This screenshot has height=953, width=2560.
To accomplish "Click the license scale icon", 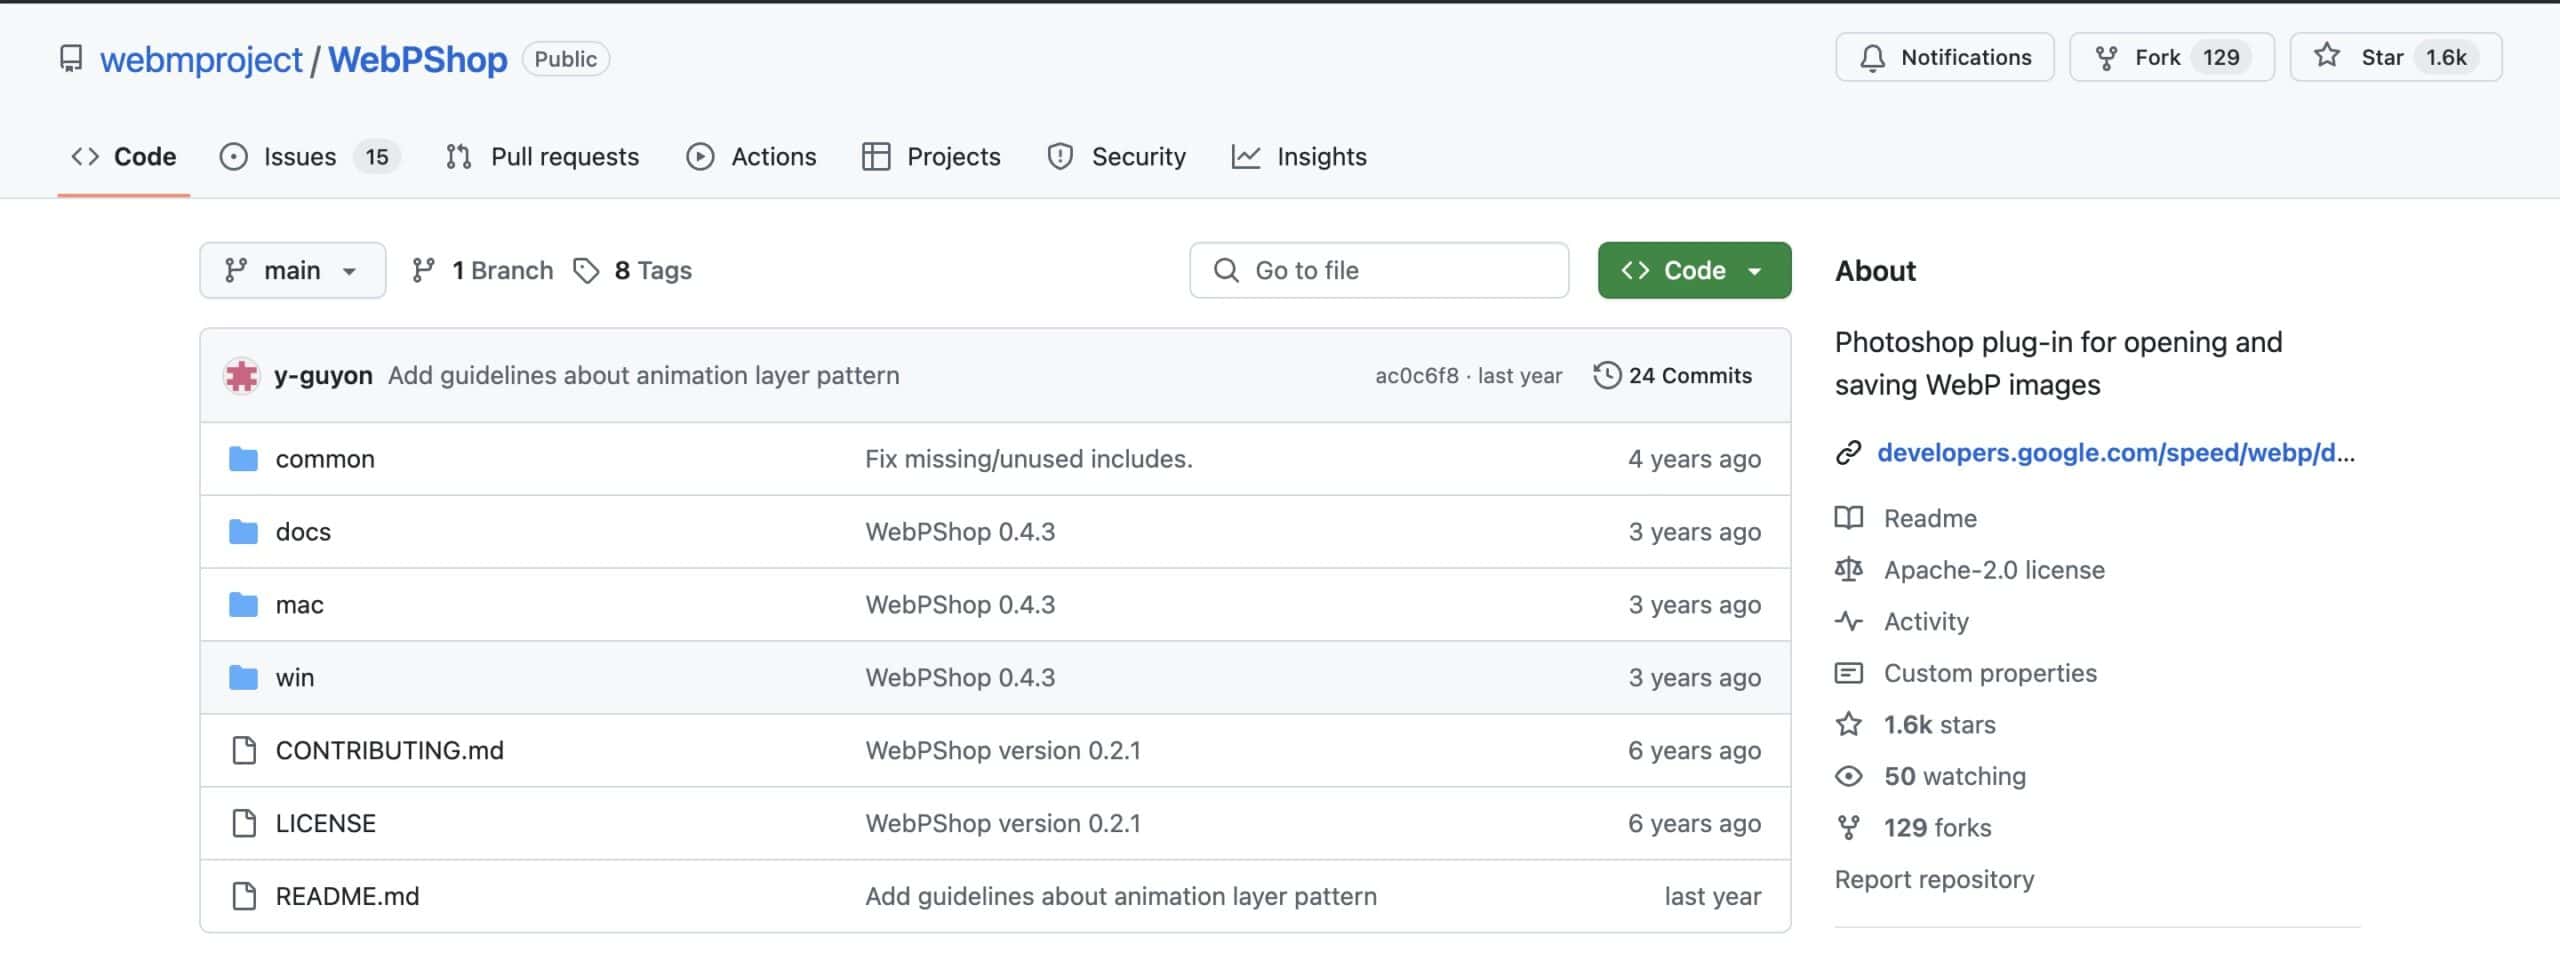I will click(1848, 570).
